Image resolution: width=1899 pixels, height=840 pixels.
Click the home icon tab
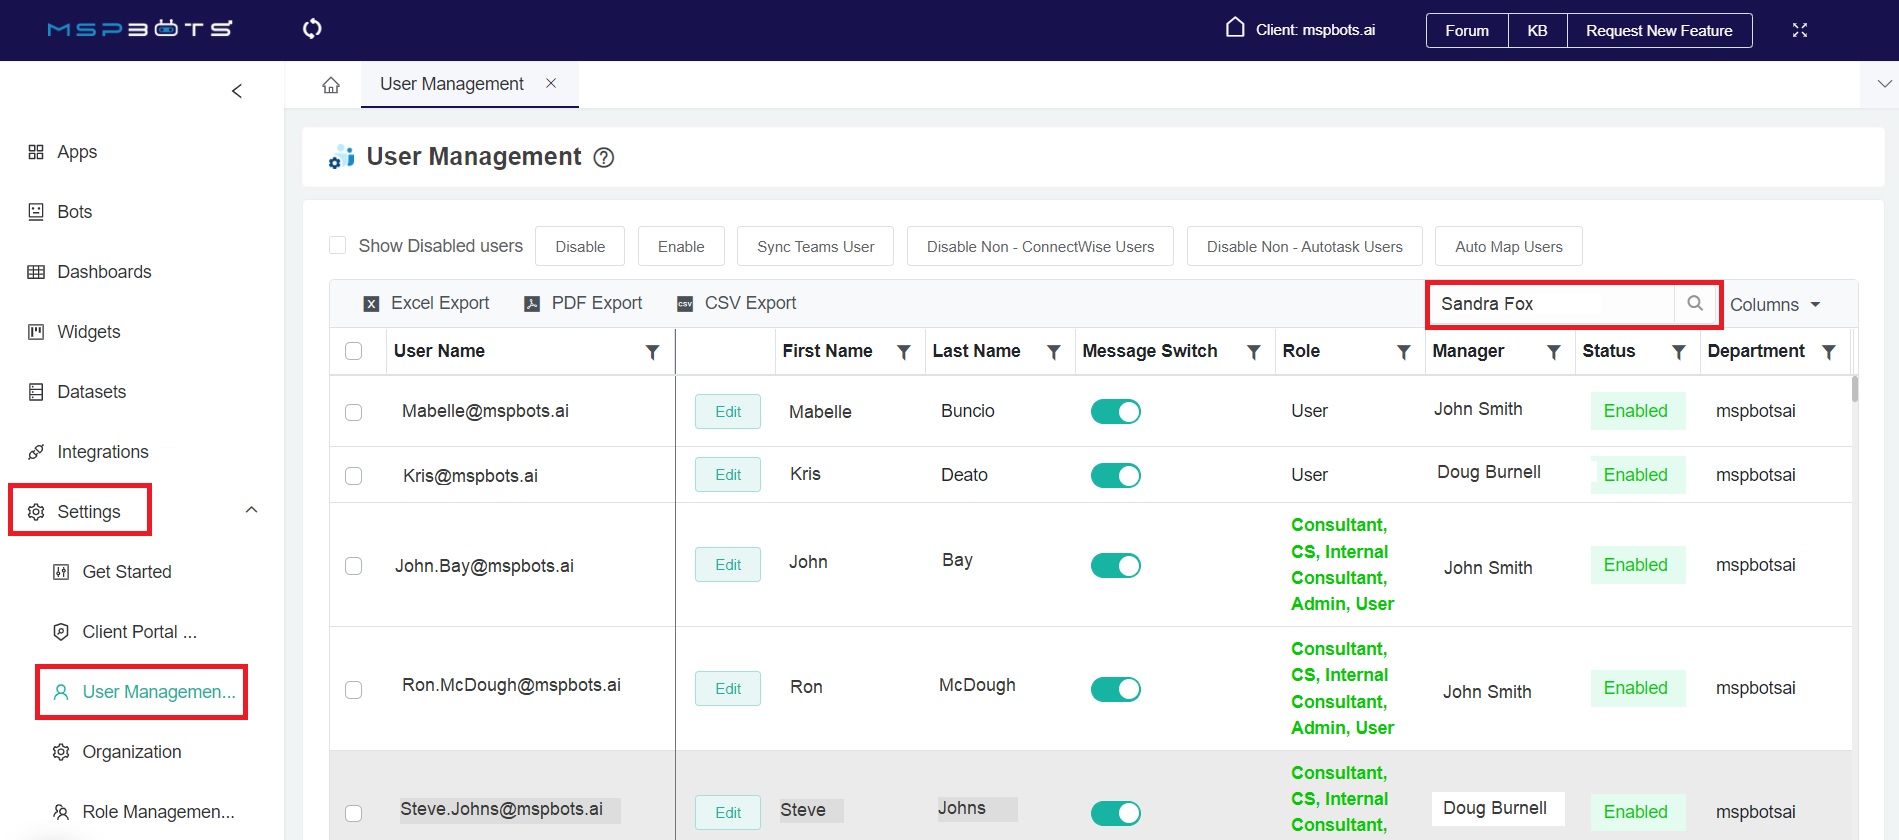(x=331, y=85)
